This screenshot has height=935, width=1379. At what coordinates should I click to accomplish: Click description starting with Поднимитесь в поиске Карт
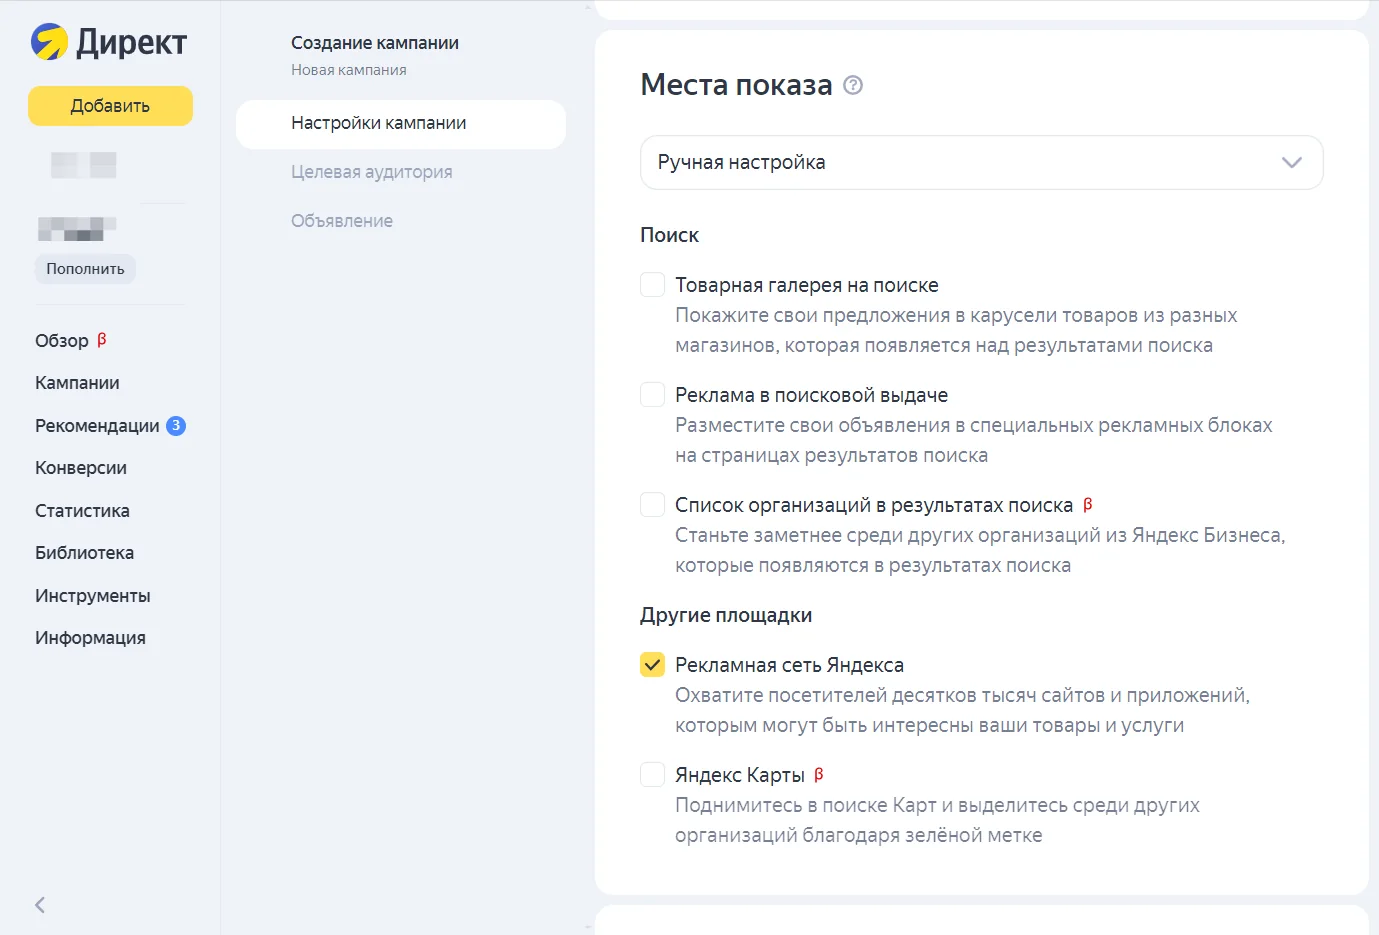click(x=937, y=820)
